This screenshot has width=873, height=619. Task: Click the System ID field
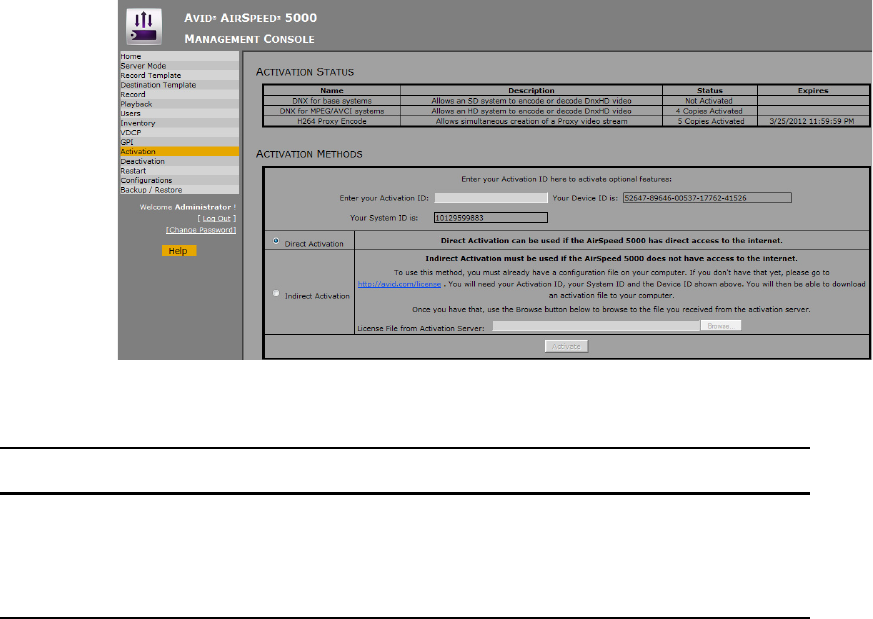[491, 218]
